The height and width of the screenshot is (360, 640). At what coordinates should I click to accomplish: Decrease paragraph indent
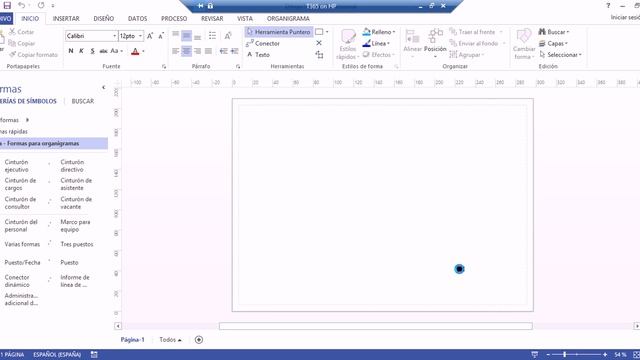point(223,51)
